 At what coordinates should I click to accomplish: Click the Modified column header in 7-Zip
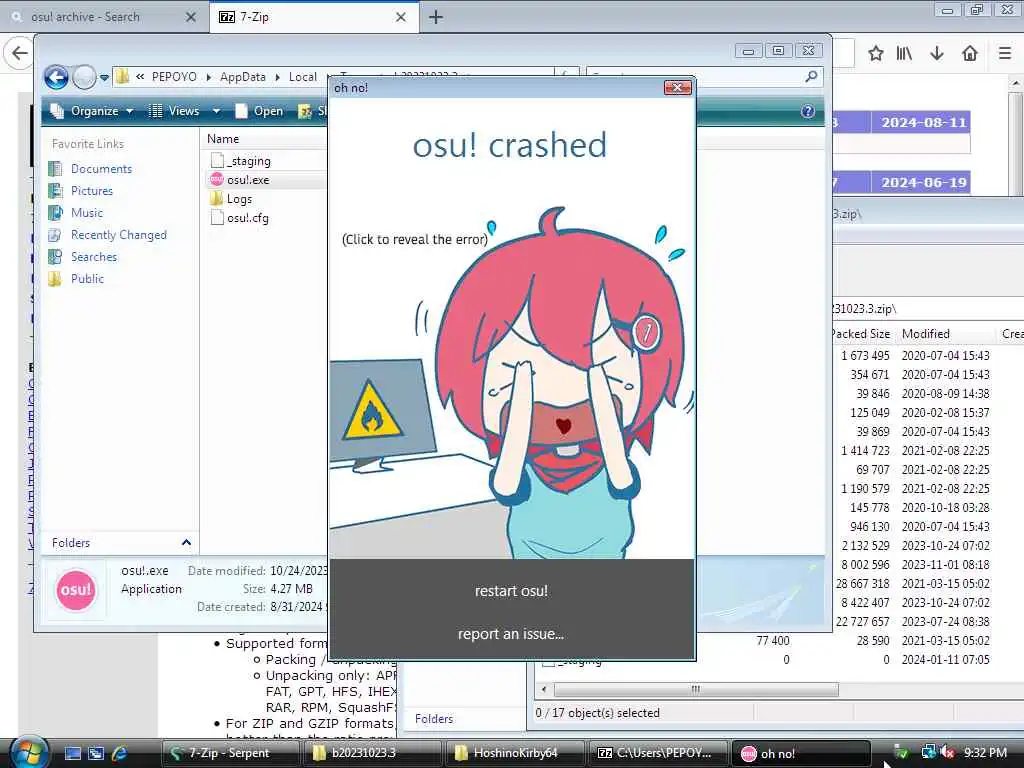click(x=926, y=334)
